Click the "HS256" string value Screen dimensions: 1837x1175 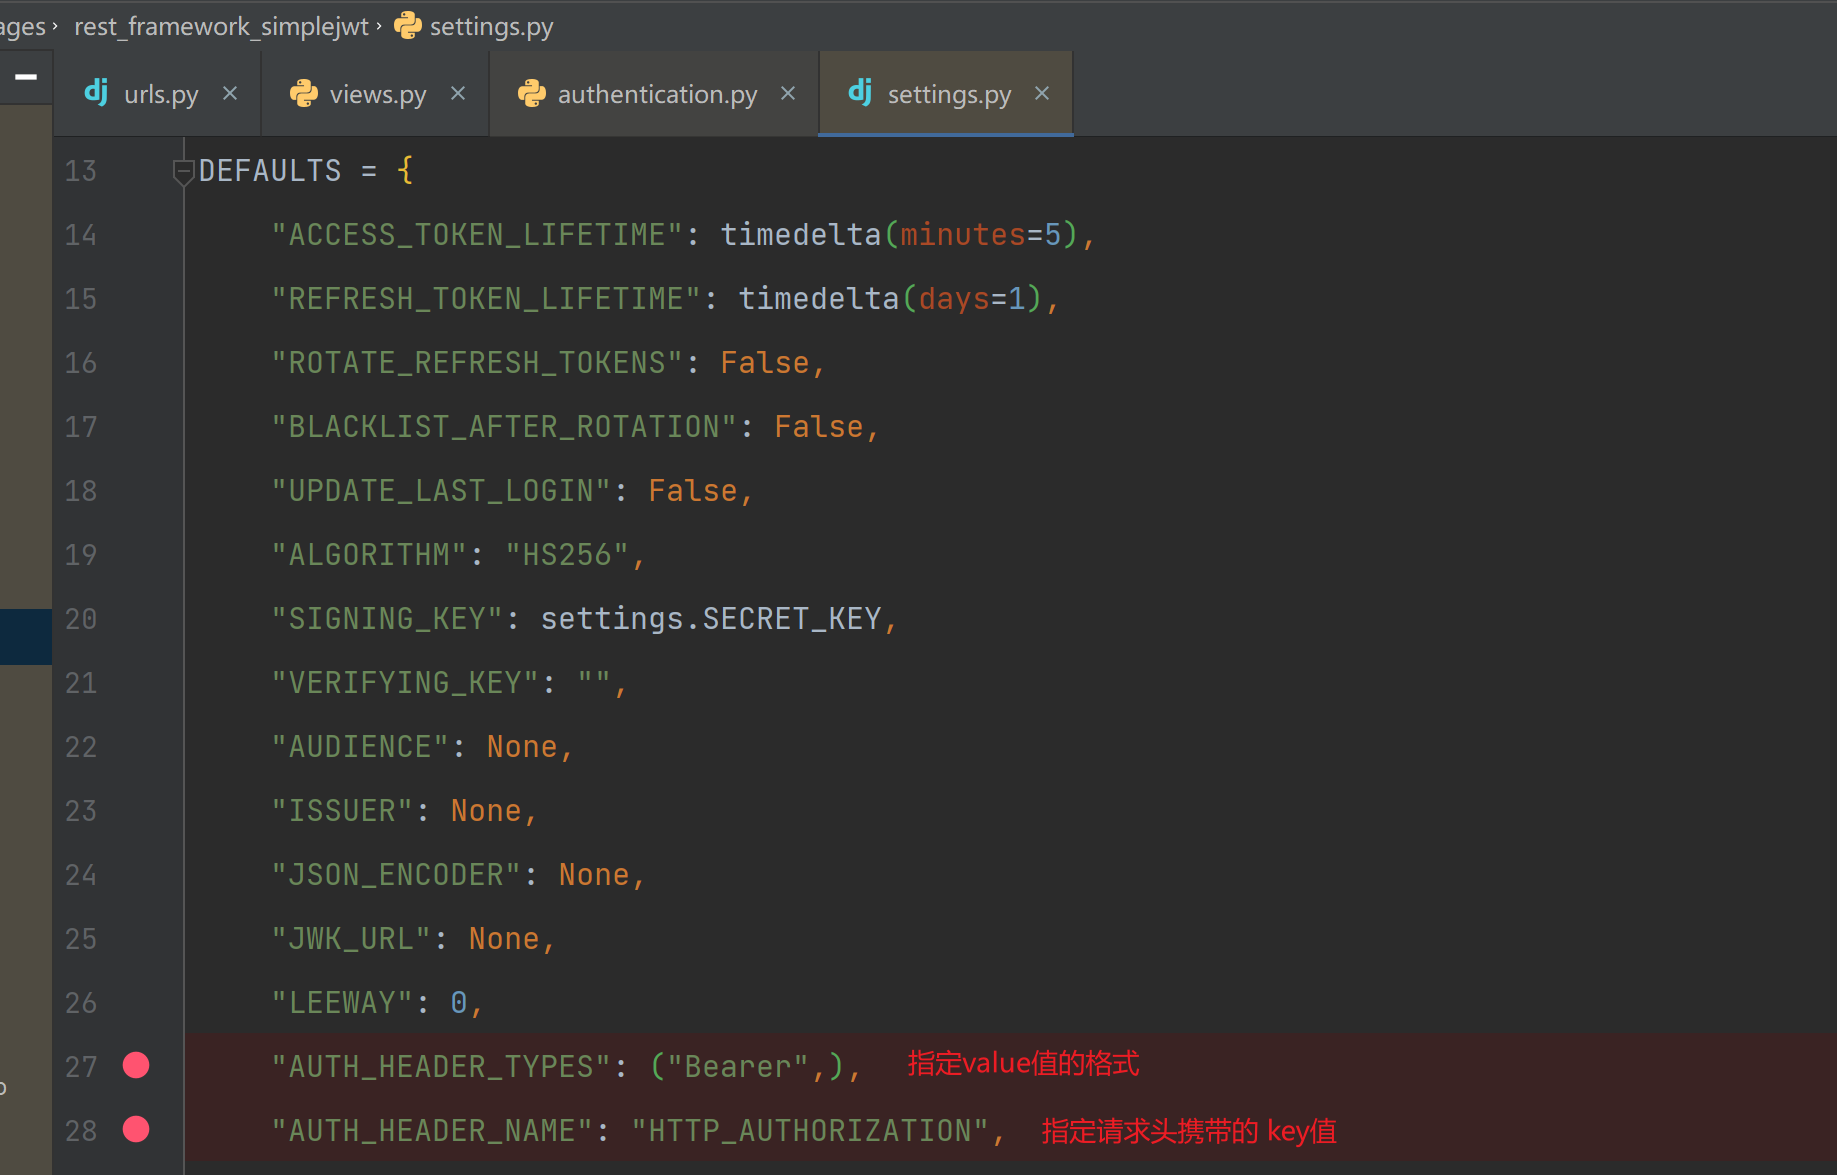(568, 555)
